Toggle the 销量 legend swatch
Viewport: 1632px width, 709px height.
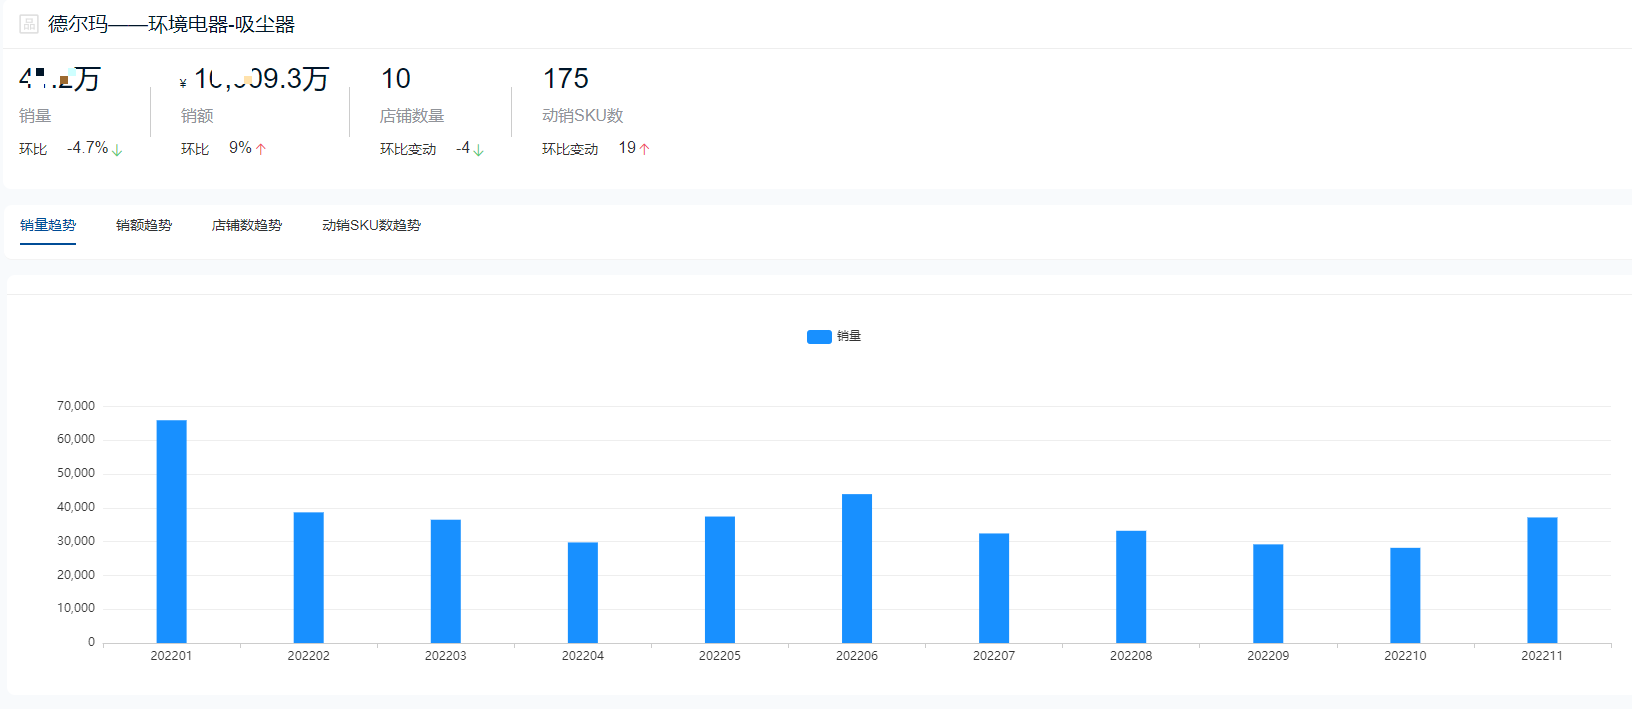[819, 337]
